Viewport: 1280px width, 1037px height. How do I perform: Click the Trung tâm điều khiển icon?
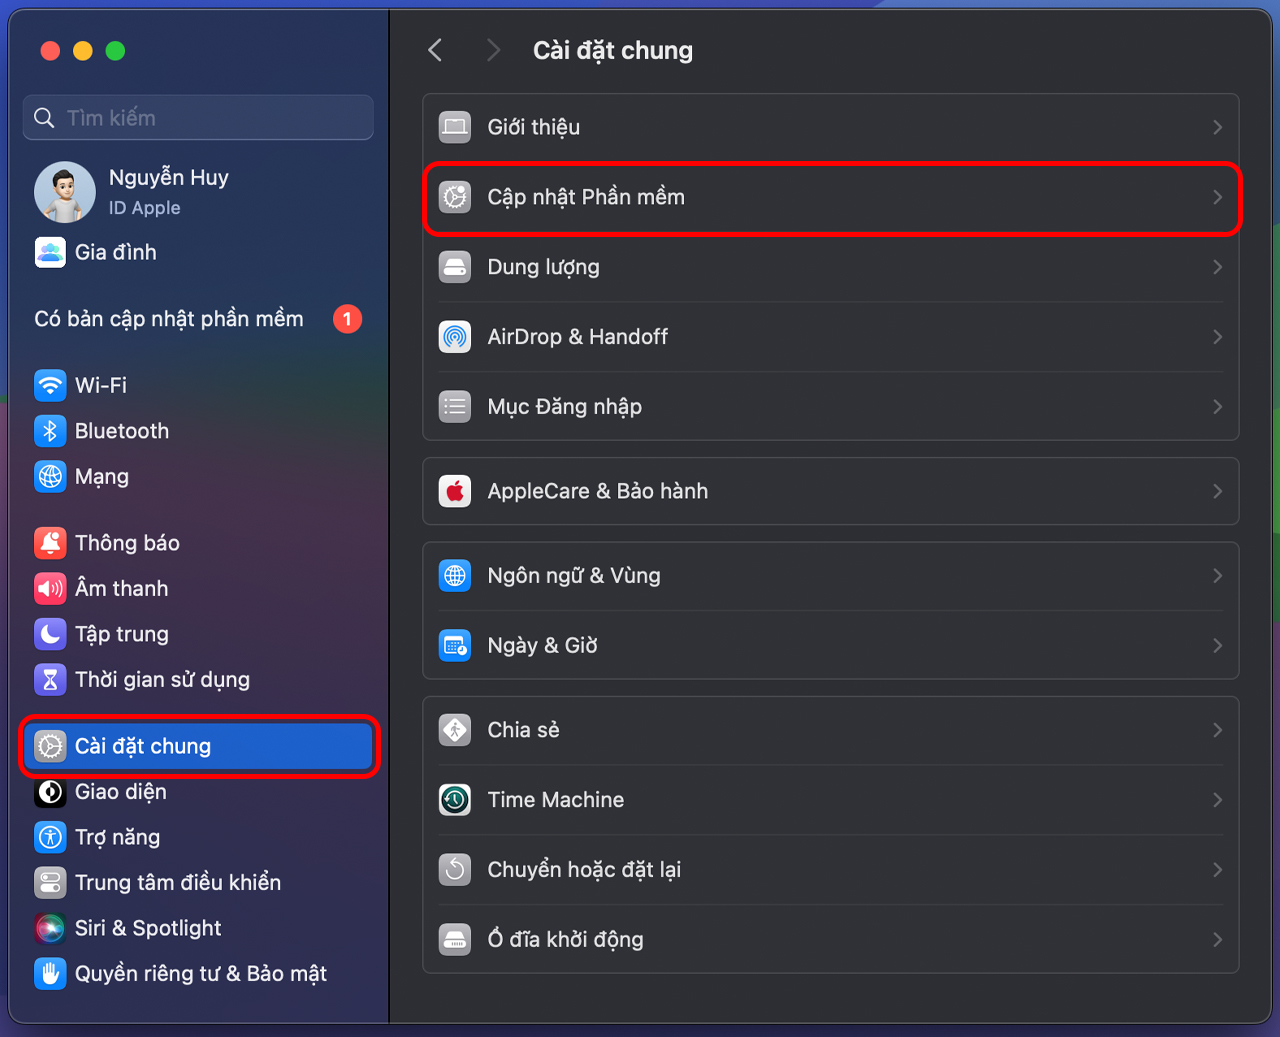coord(50,882)
